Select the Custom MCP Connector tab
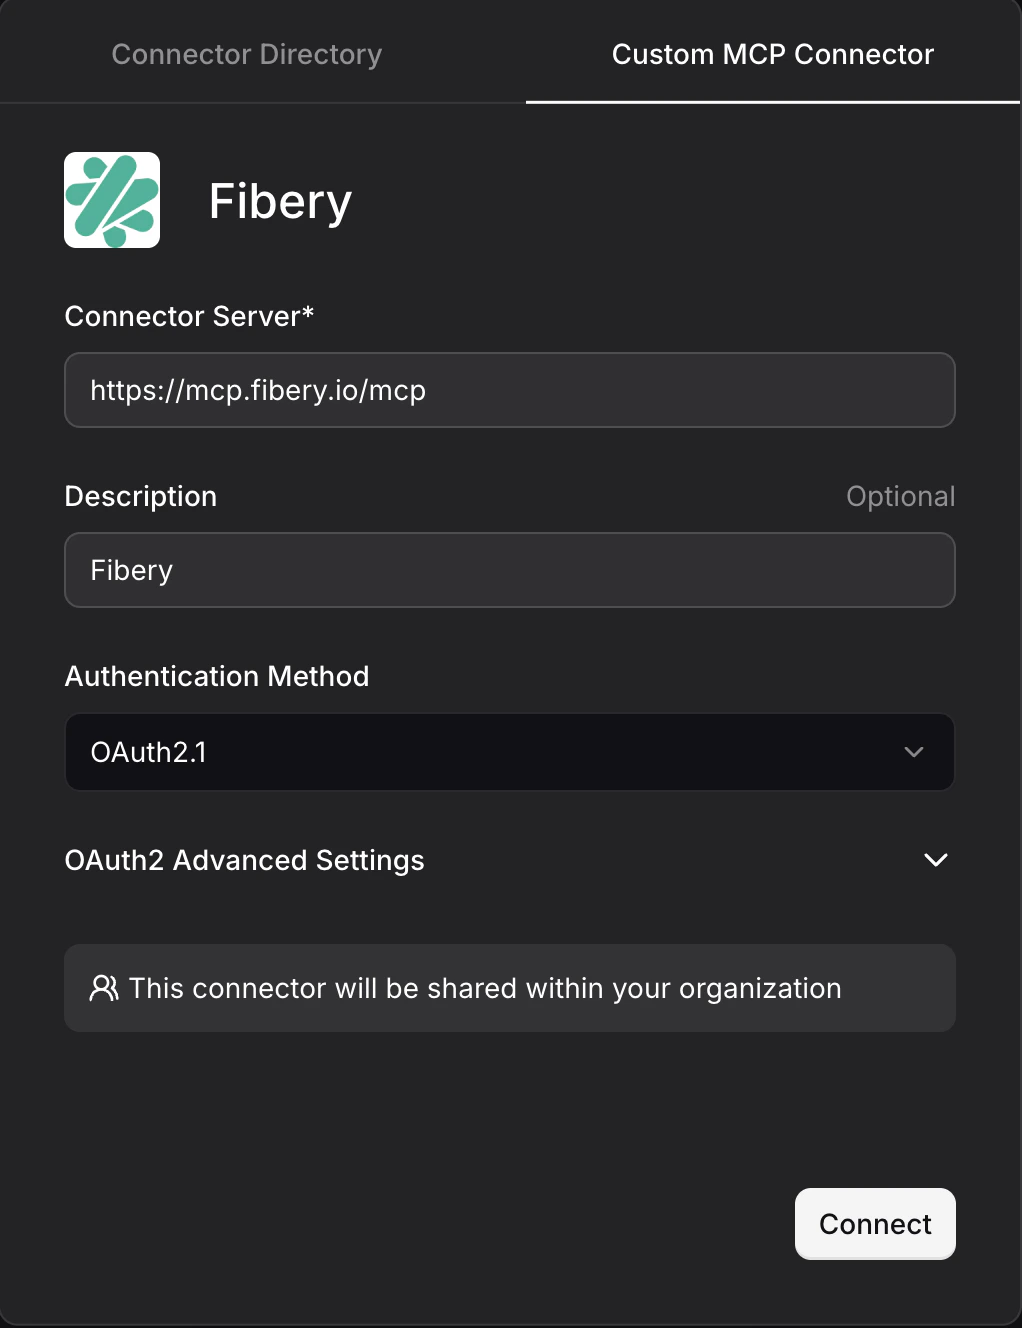Viewport: 1022px width, 1328px height. point(772,54)
